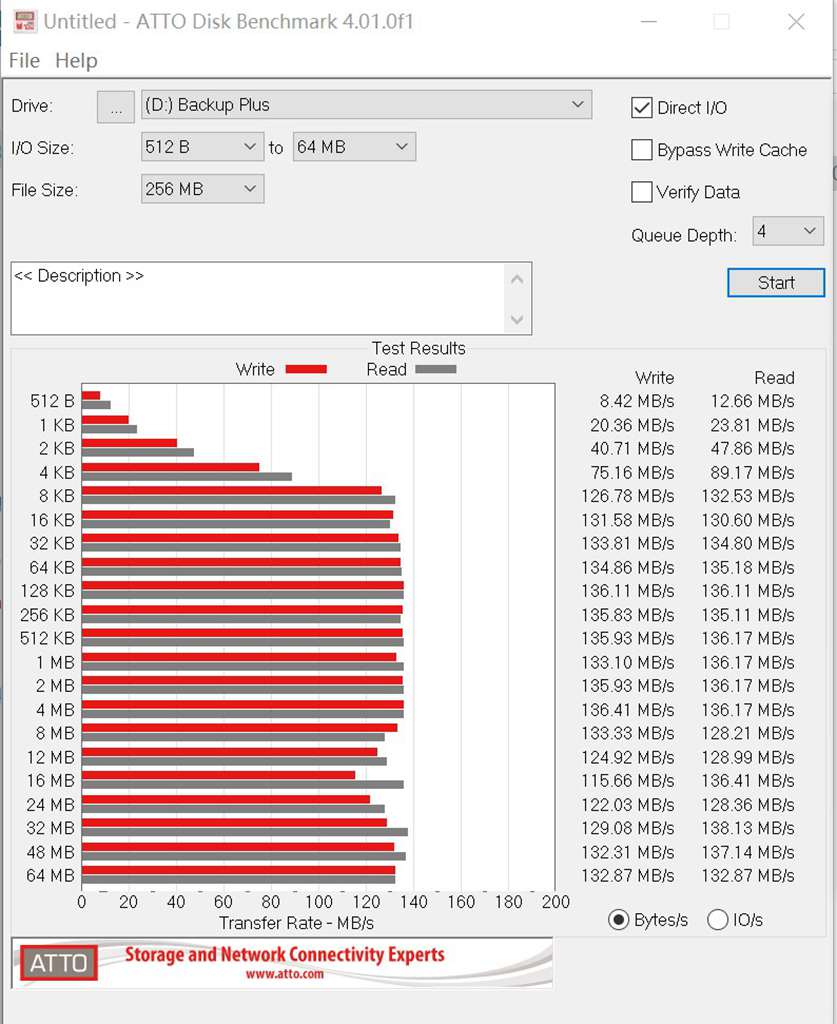Disable Direct I/O
This screenshot has width=837, height=1024.
[641, 107]
